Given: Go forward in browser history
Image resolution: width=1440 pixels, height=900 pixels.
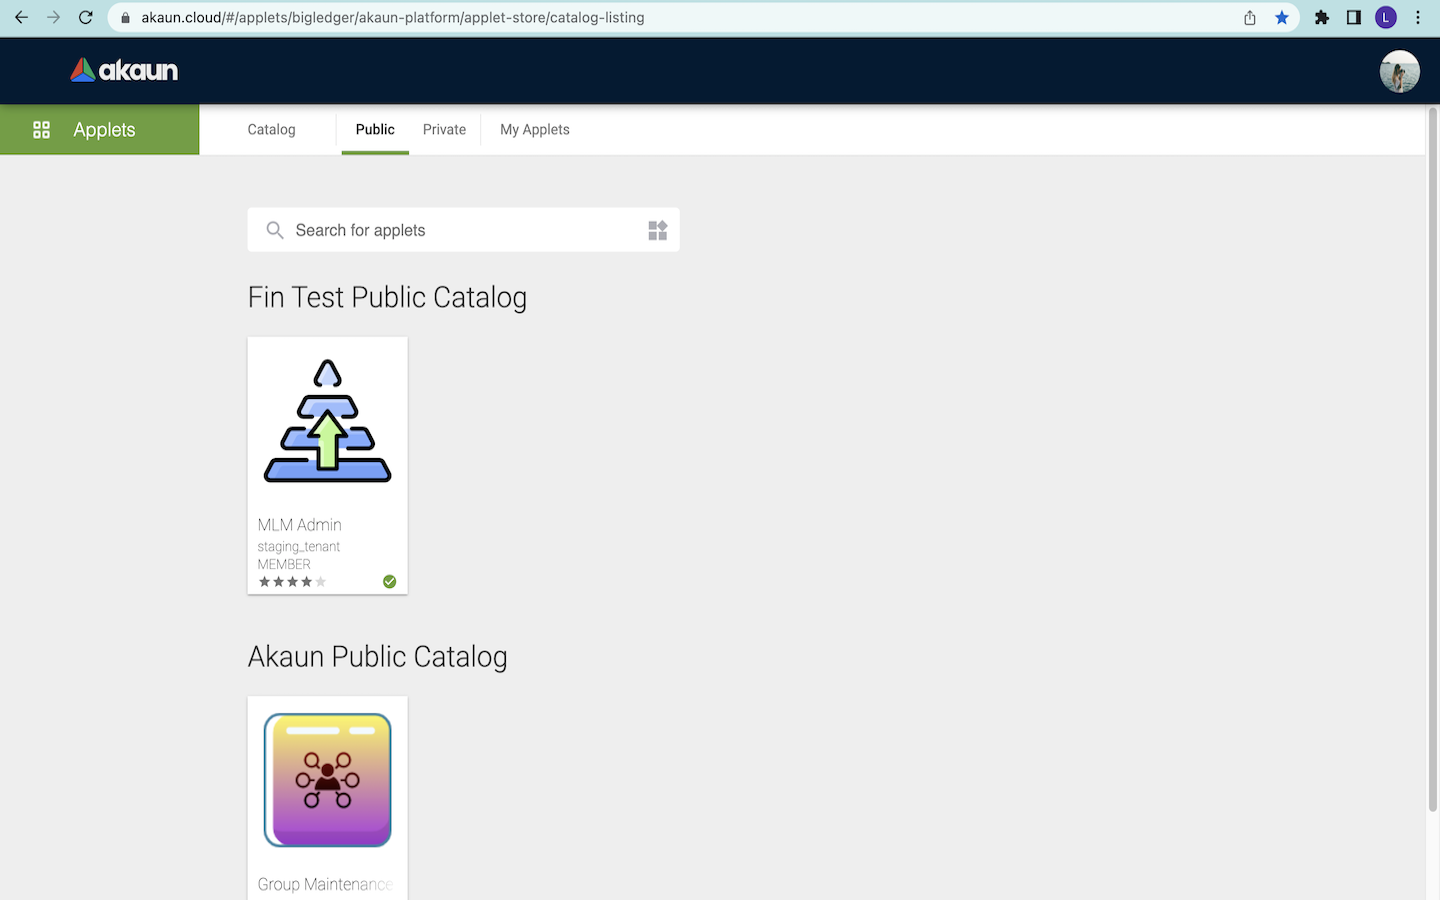Looking at the screenshot, I should (53, 17).
